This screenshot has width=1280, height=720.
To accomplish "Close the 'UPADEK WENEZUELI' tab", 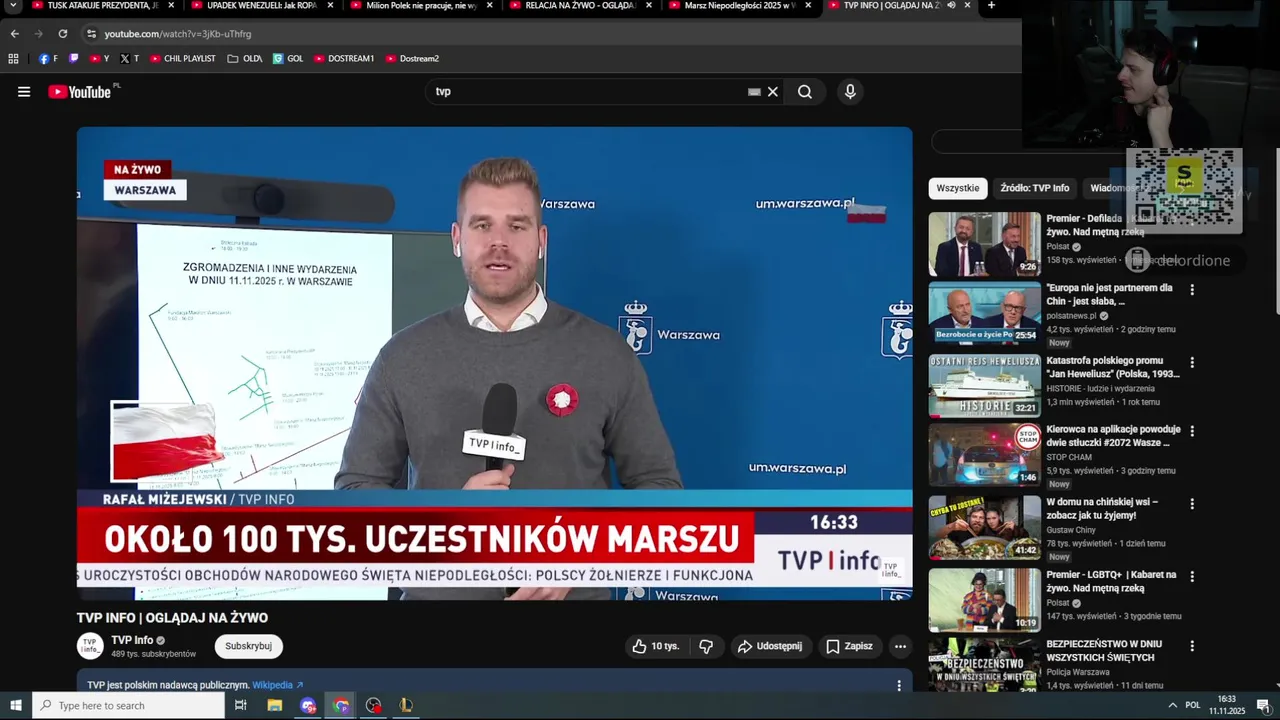I will coord(331,6).
